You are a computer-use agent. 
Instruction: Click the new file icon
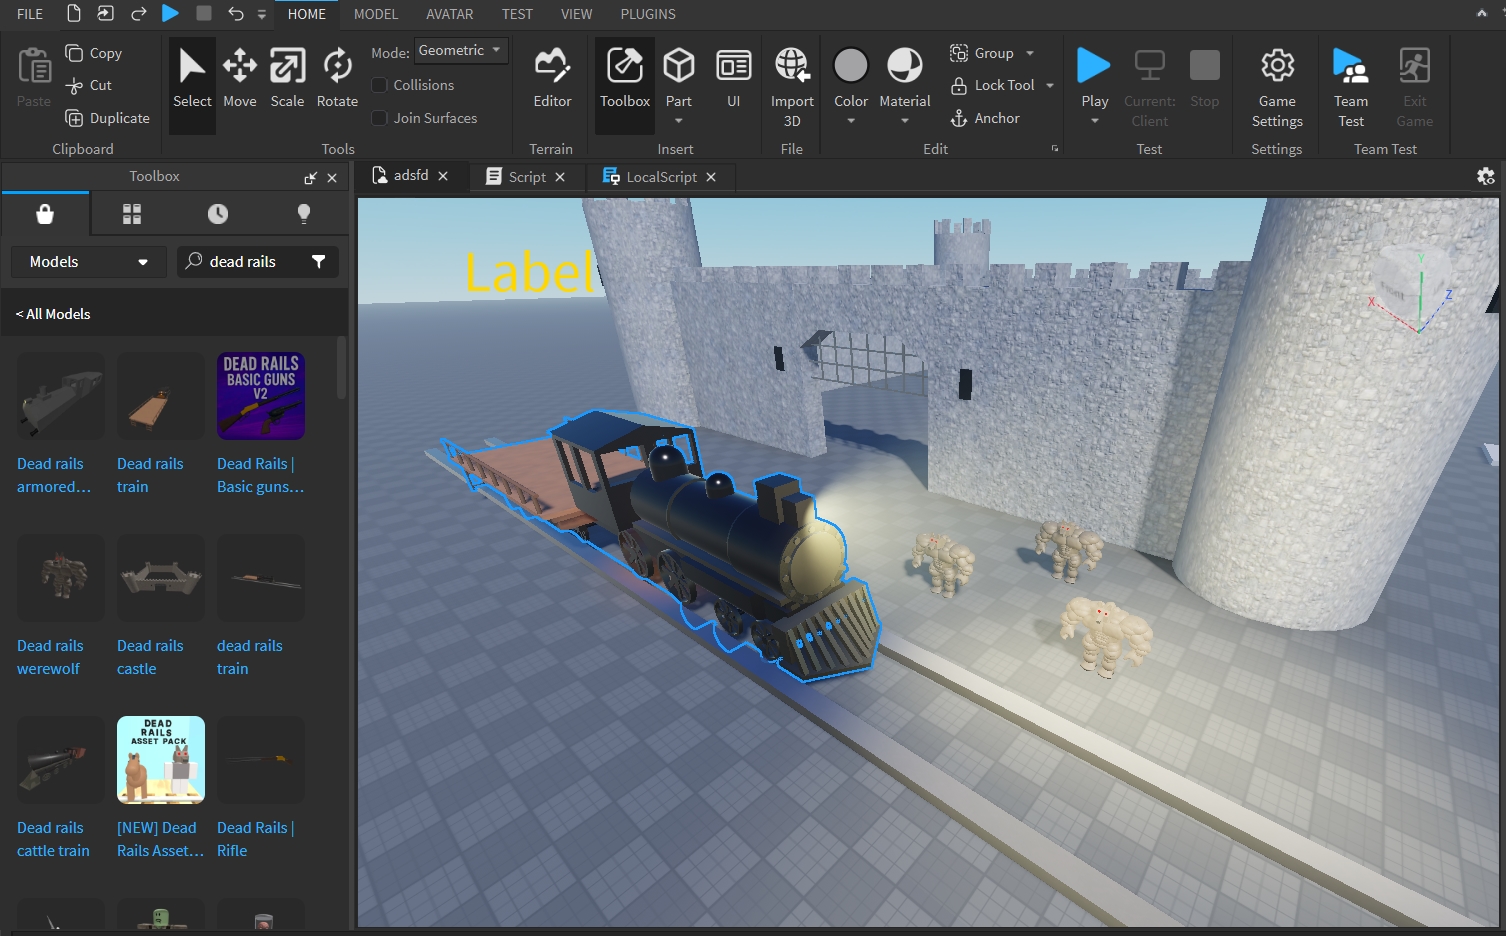[x=73, y=13]
